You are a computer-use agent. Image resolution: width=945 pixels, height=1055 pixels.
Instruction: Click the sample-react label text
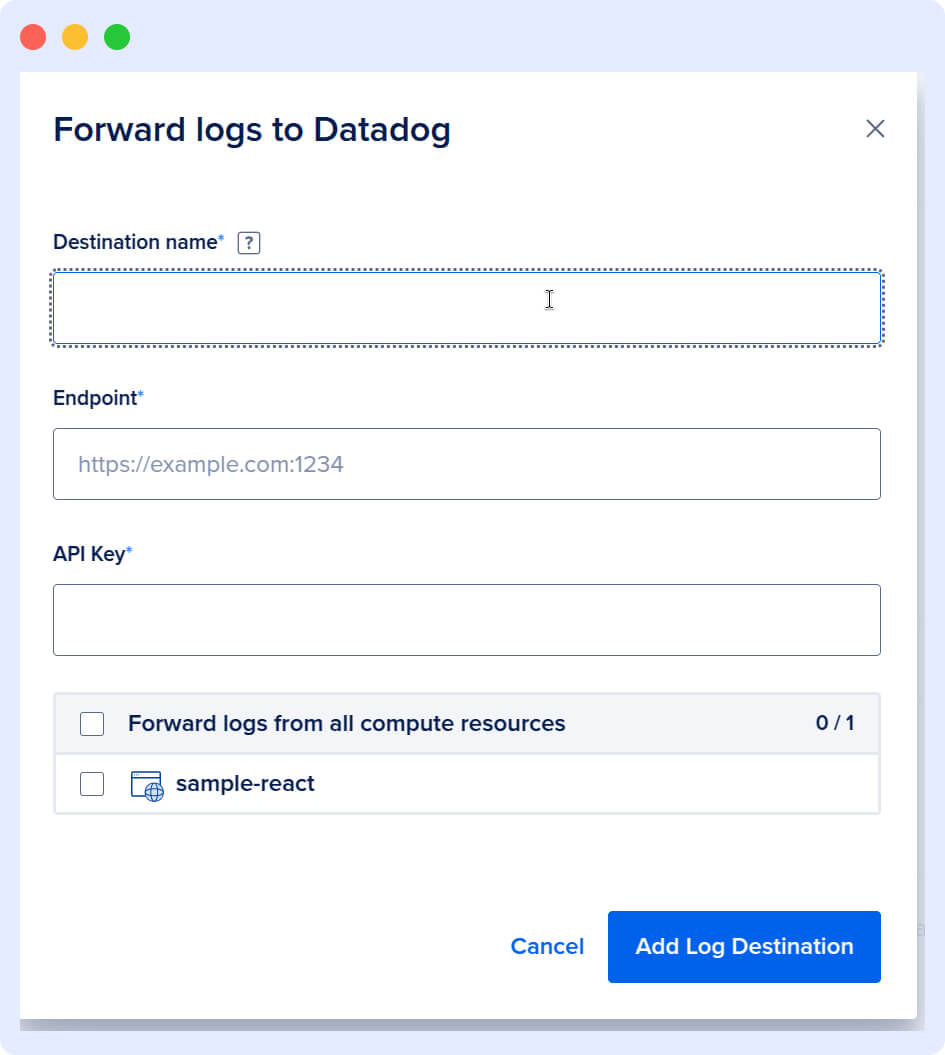(x=243, y=784)
